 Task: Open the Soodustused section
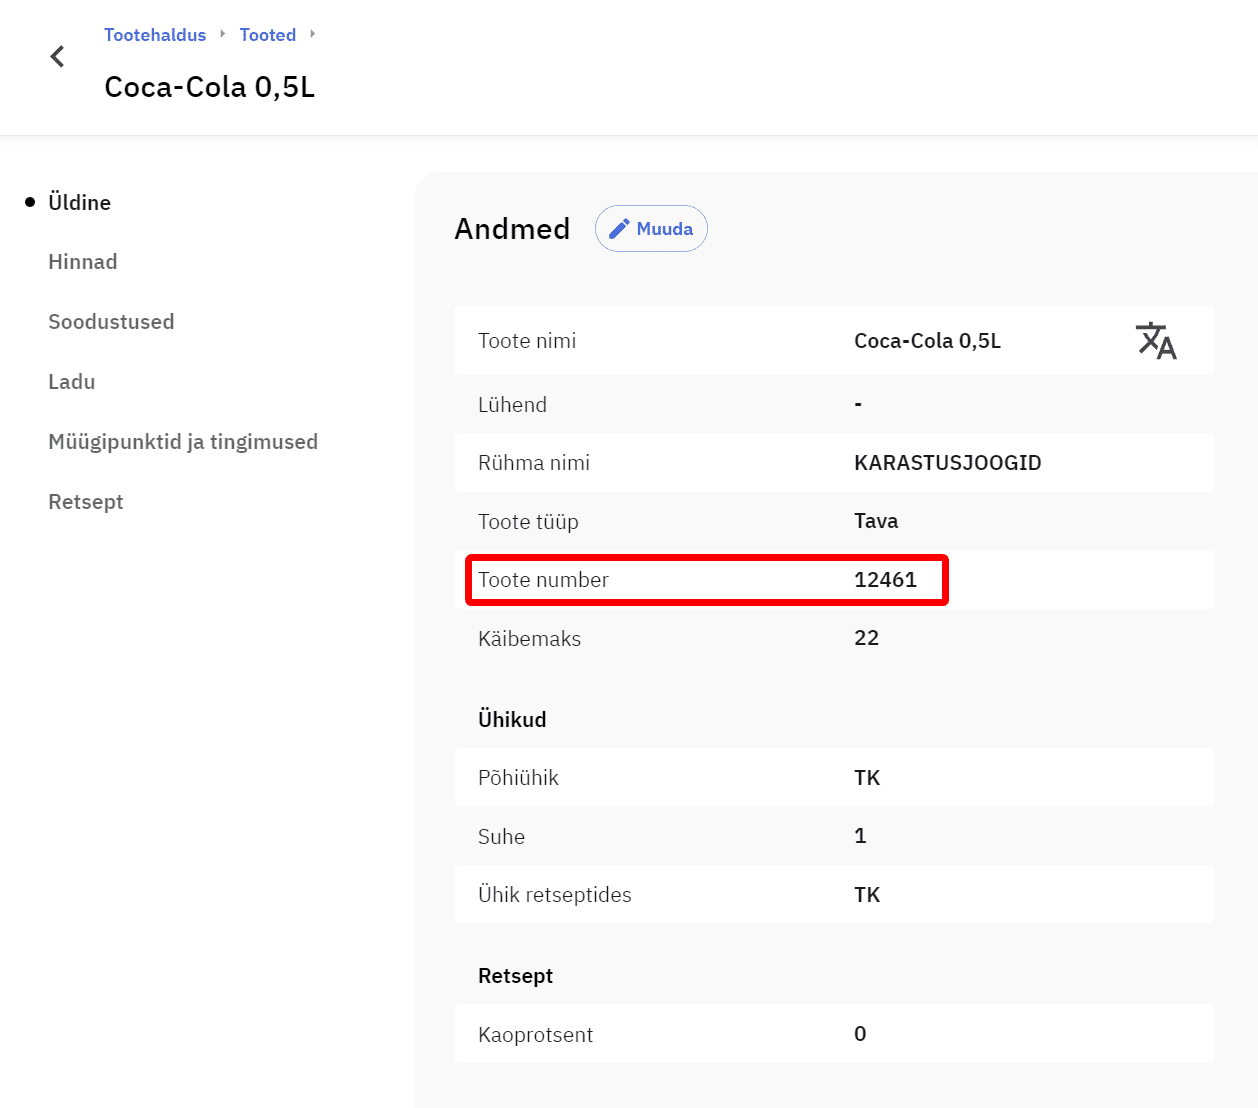tap(111, 322)
